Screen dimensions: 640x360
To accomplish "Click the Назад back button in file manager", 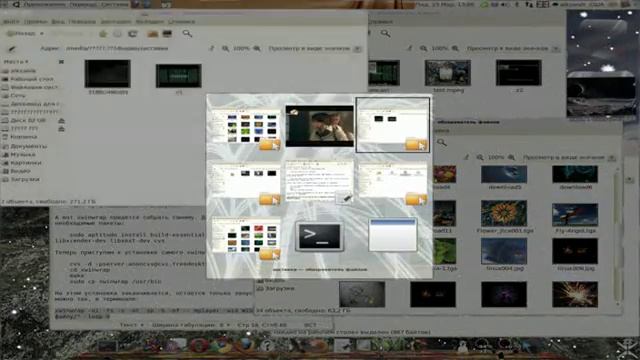I will pyautogui.click(x=21, y=33).
